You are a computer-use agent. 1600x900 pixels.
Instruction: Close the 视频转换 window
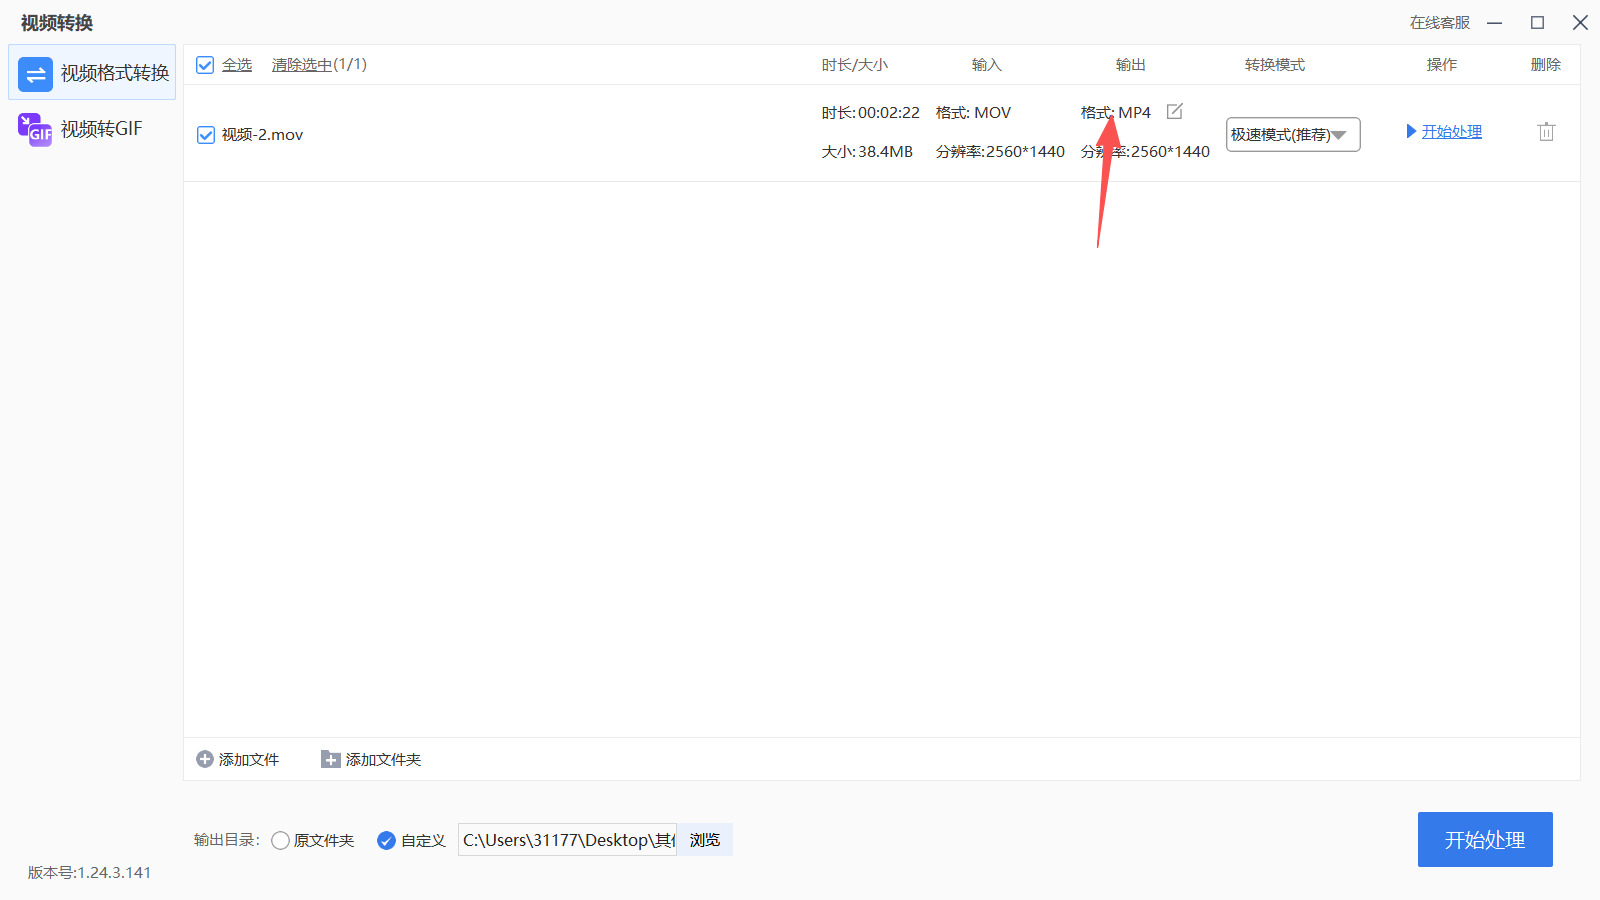click(x=1581, y=22)
